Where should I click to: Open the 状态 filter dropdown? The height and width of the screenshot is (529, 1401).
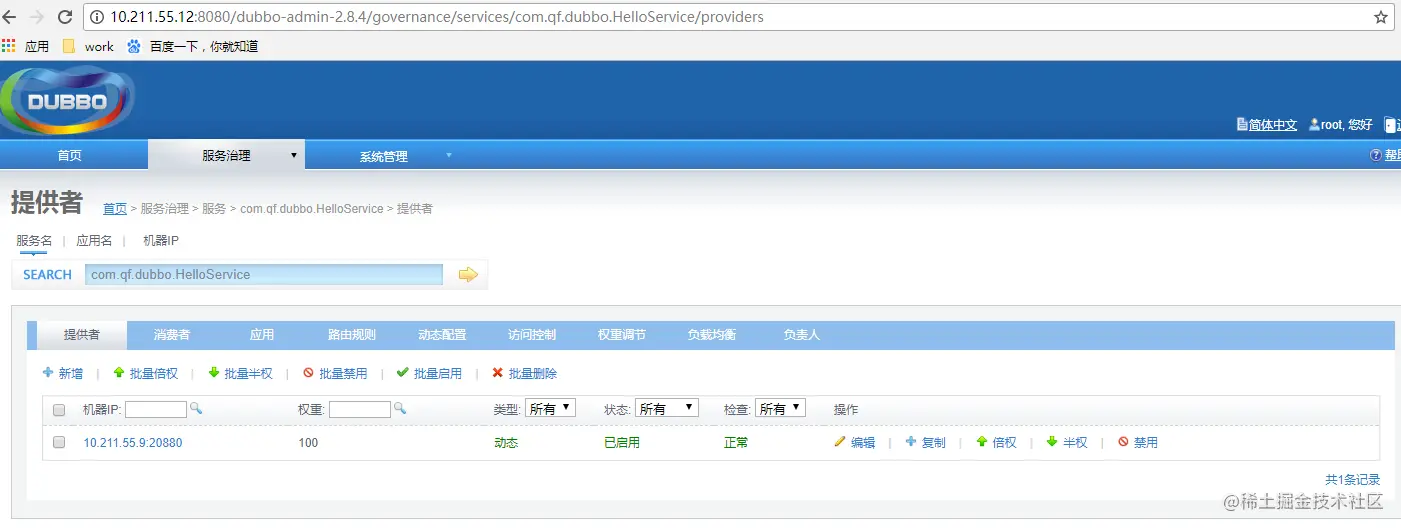click(666, 408)
